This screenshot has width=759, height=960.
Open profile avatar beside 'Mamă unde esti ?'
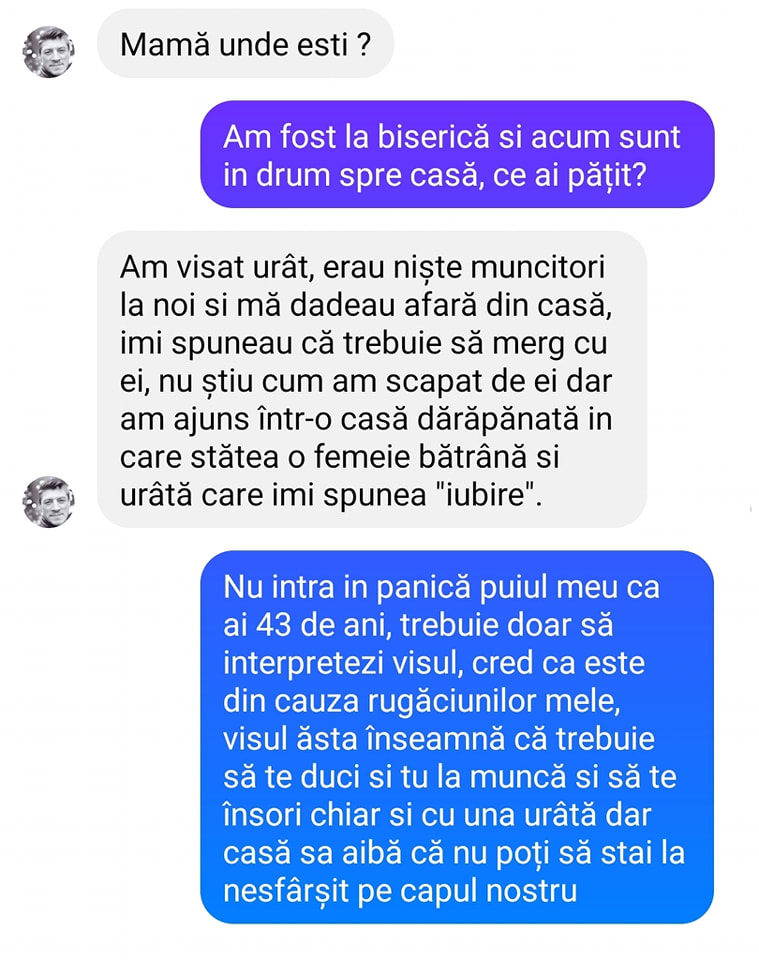[x=49, y=52]
